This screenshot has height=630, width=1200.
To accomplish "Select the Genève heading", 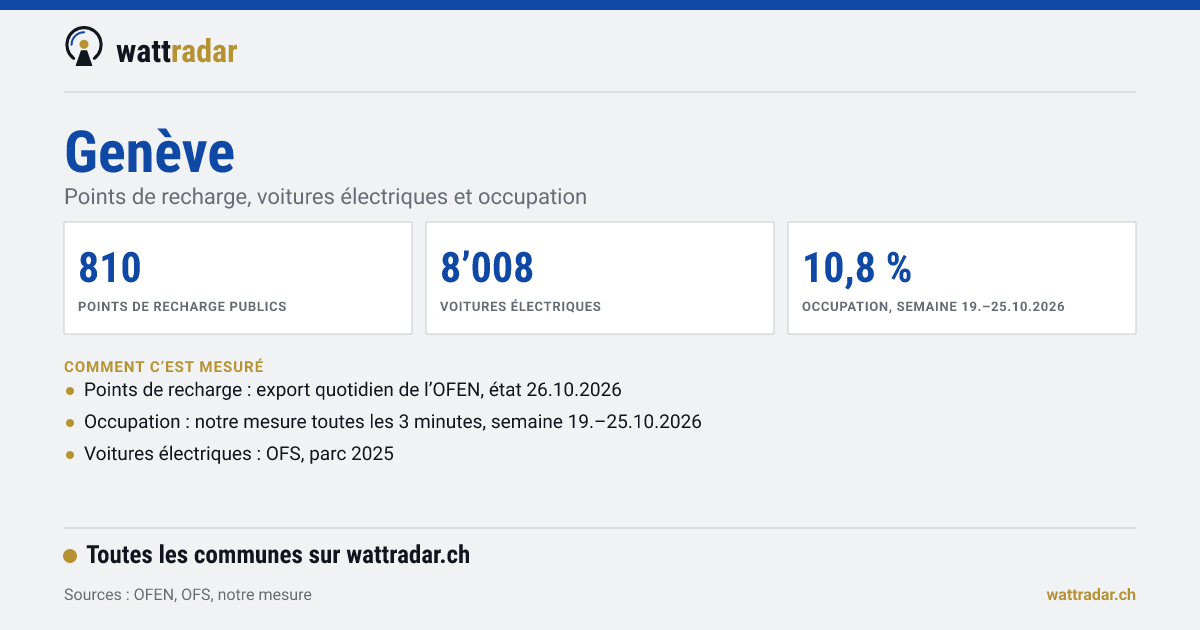I will tap(149, 153).
